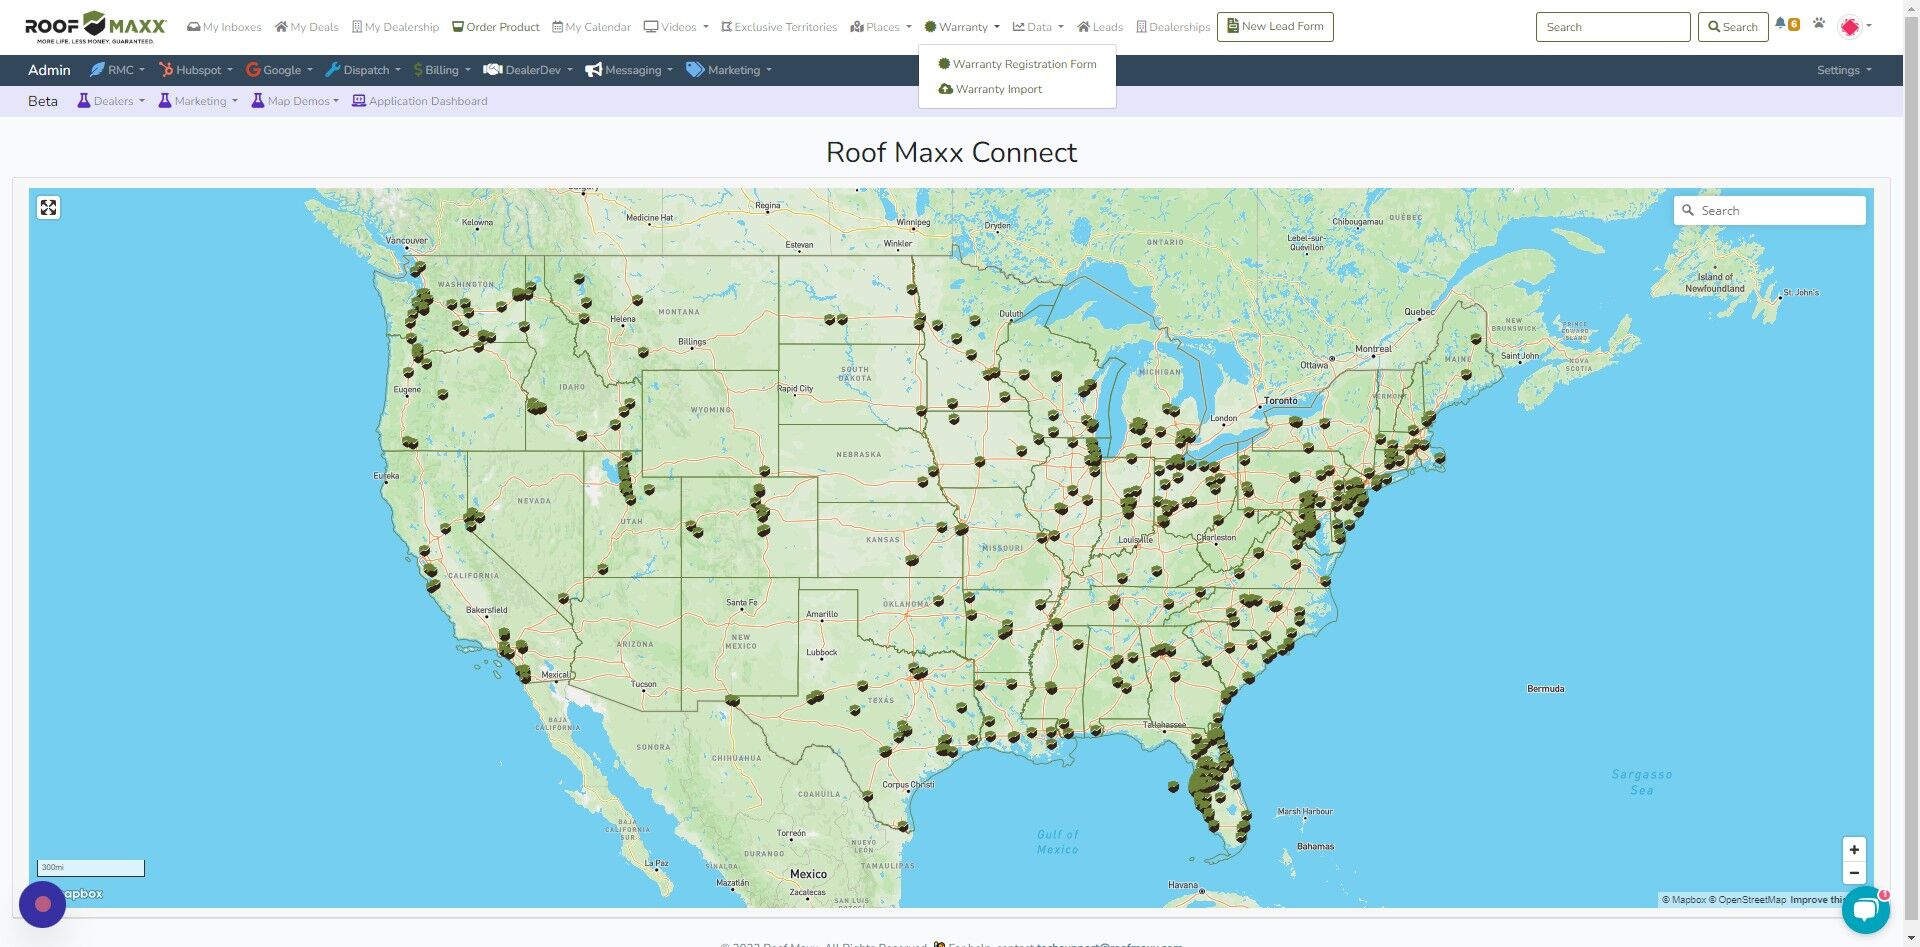Click the Mapbox attribution link

(1684, 900)
